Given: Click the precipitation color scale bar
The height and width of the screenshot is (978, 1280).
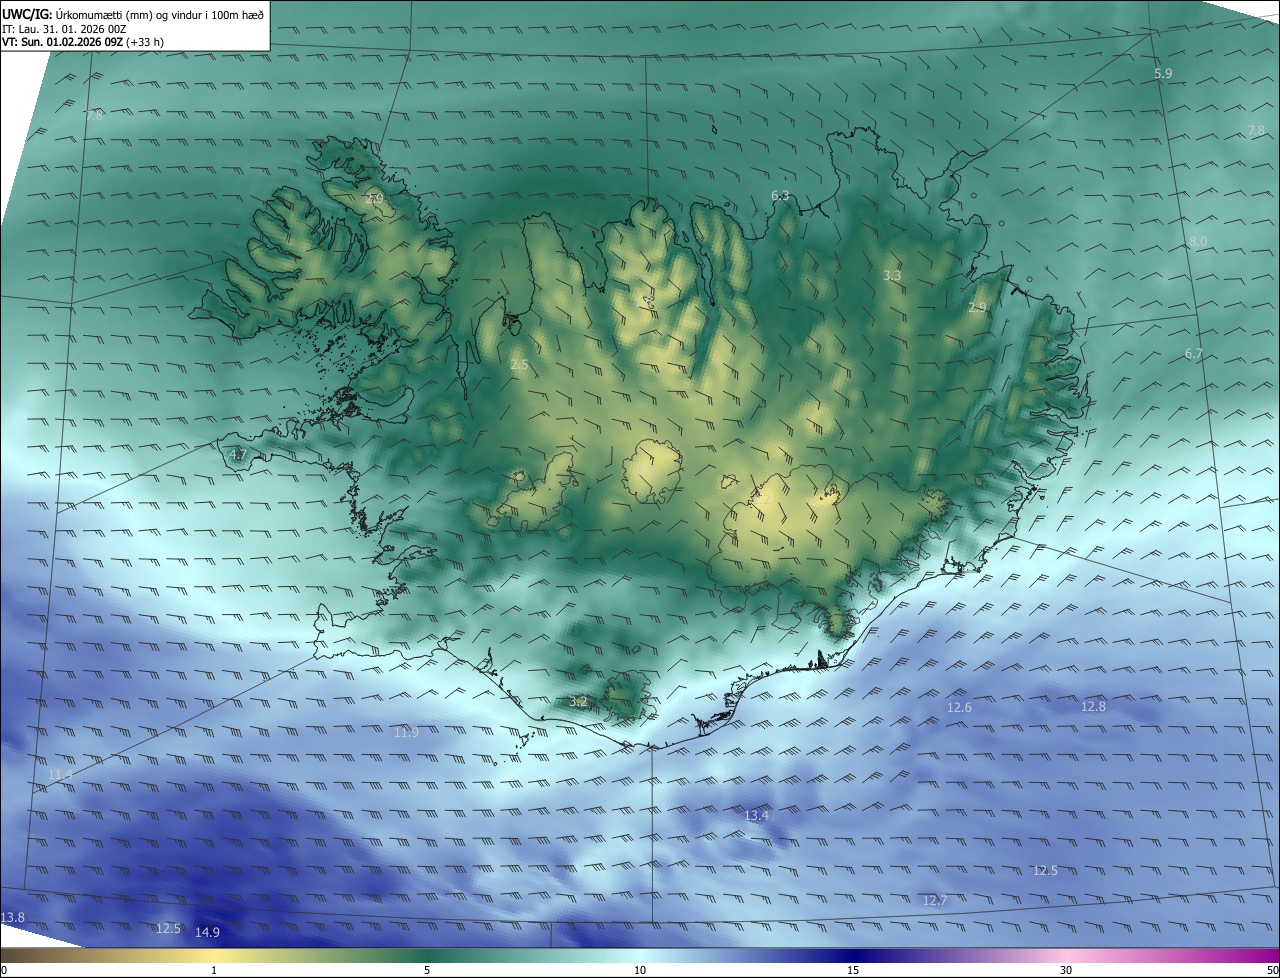Looking at the screenshot, I should [x=640, y=955].
